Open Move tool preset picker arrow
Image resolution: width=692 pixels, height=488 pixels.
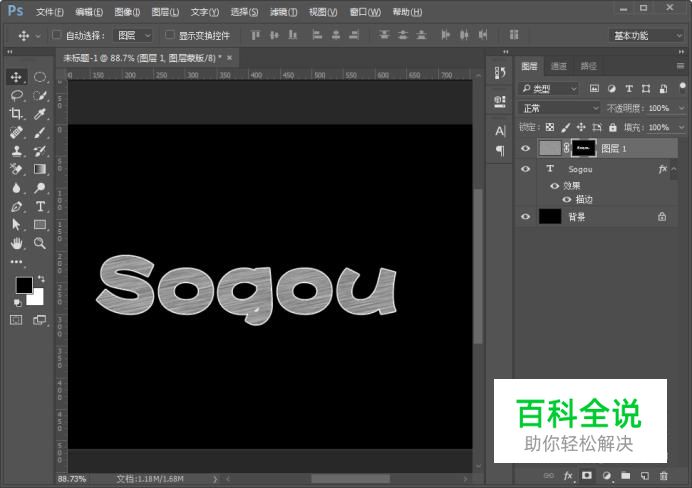pyautogui.click(x=38, y=36)
